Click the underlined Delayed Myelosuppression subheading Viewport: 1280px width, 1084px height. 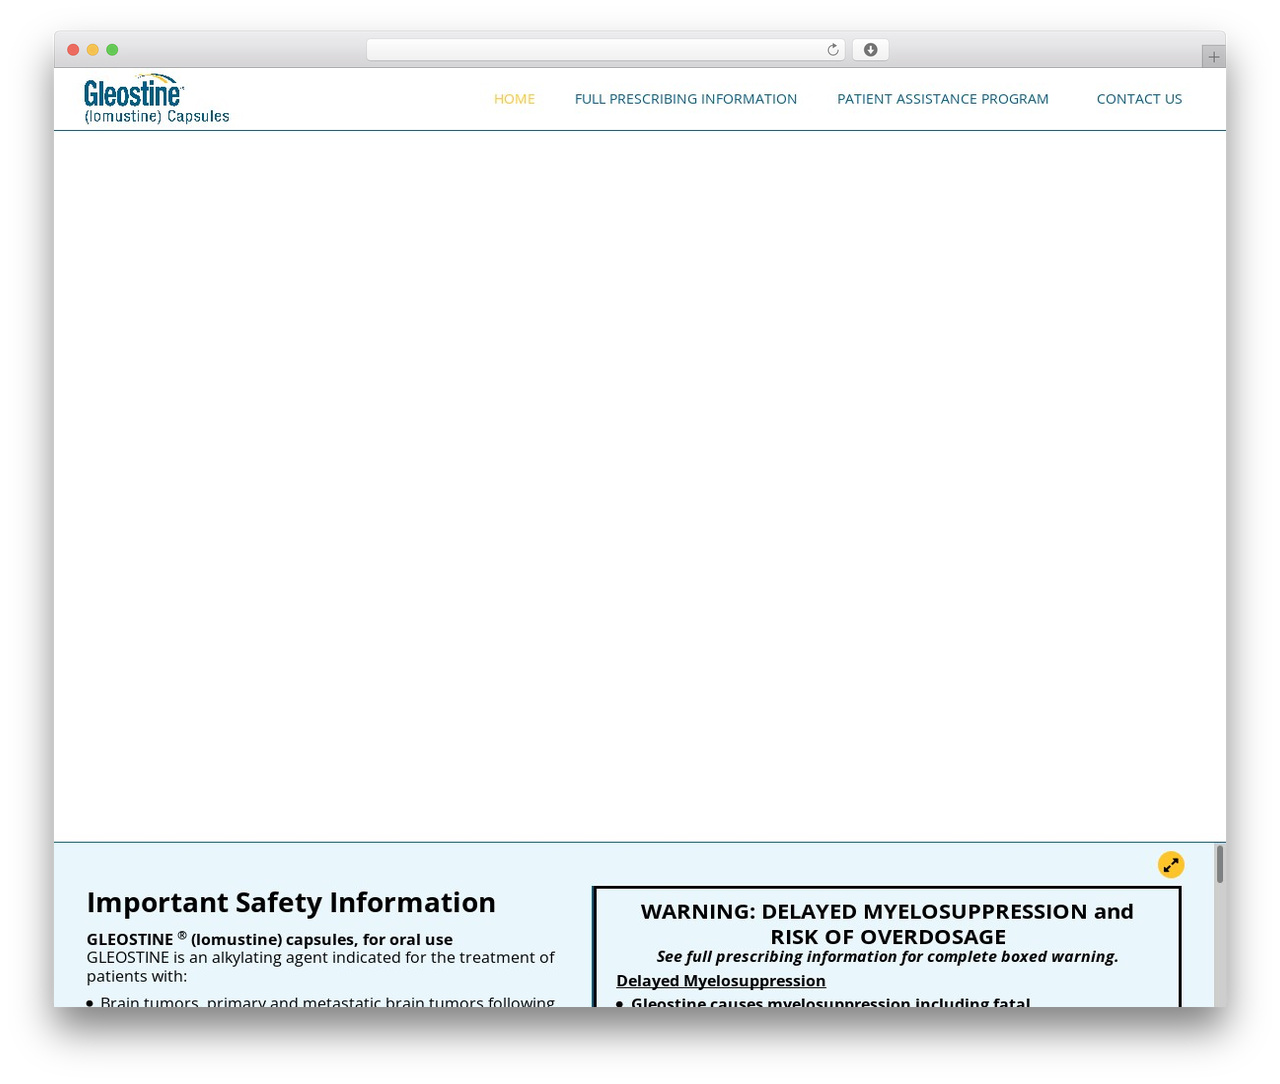(x=721, y=981)
